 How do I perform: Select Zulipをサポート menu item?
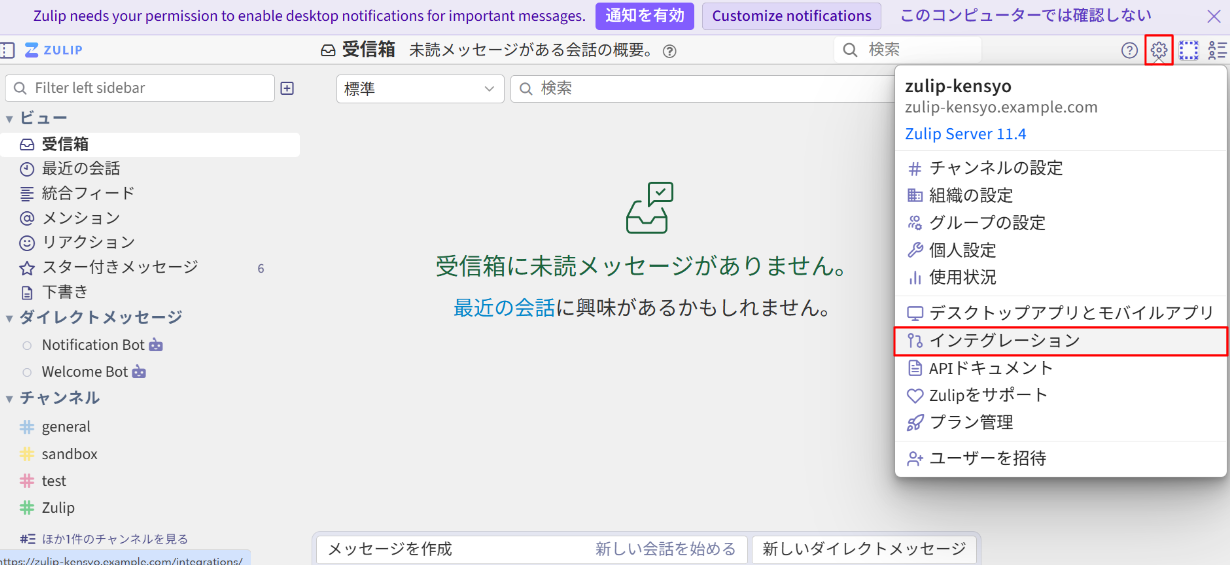[x=1061, y=395]
